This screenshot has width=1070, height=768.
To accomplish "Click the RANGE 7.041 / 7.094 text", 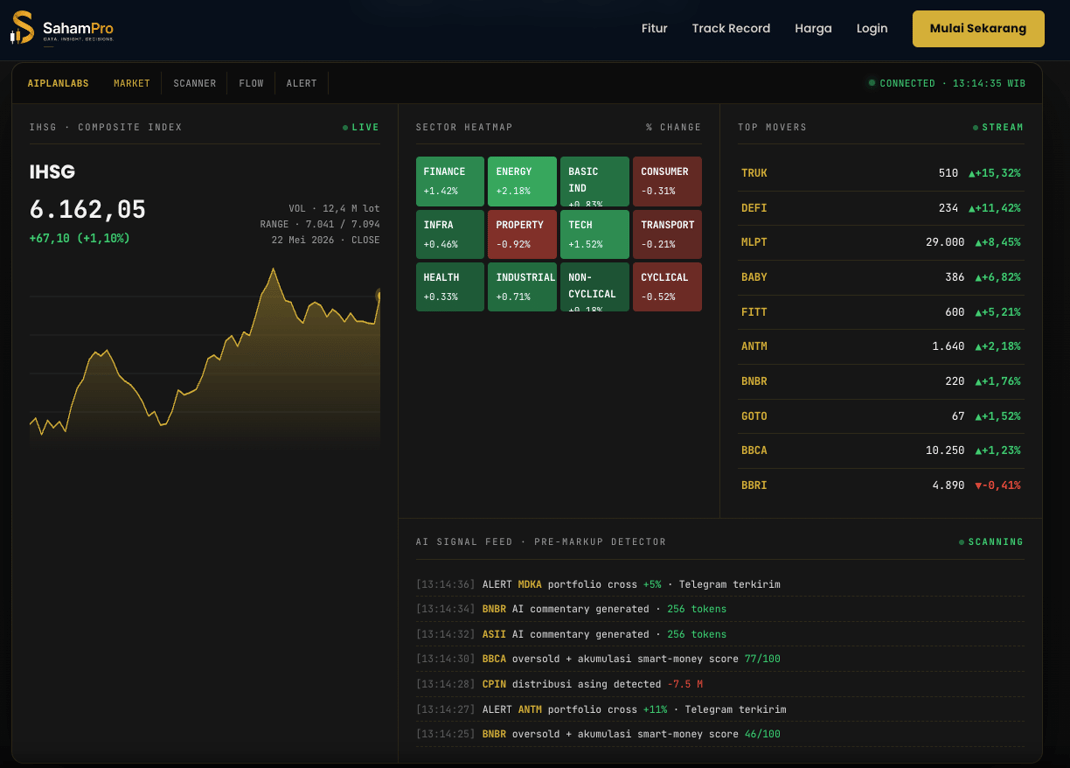I will point(319,224).
